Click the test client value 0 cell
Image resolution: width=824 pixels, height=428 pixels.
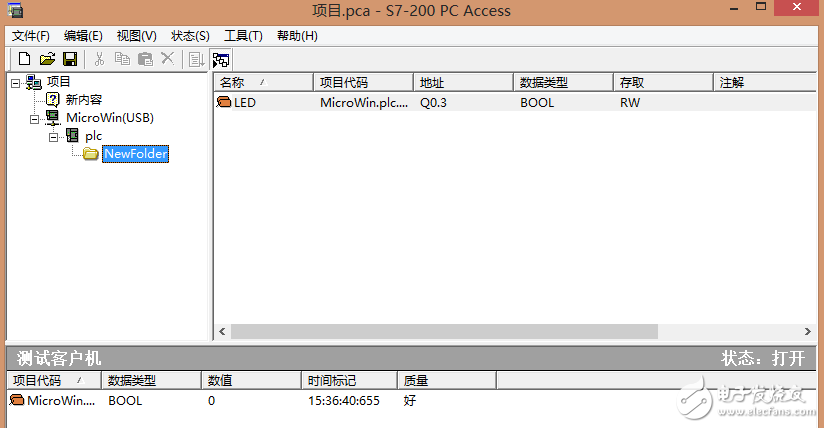(x=211, y=401)
